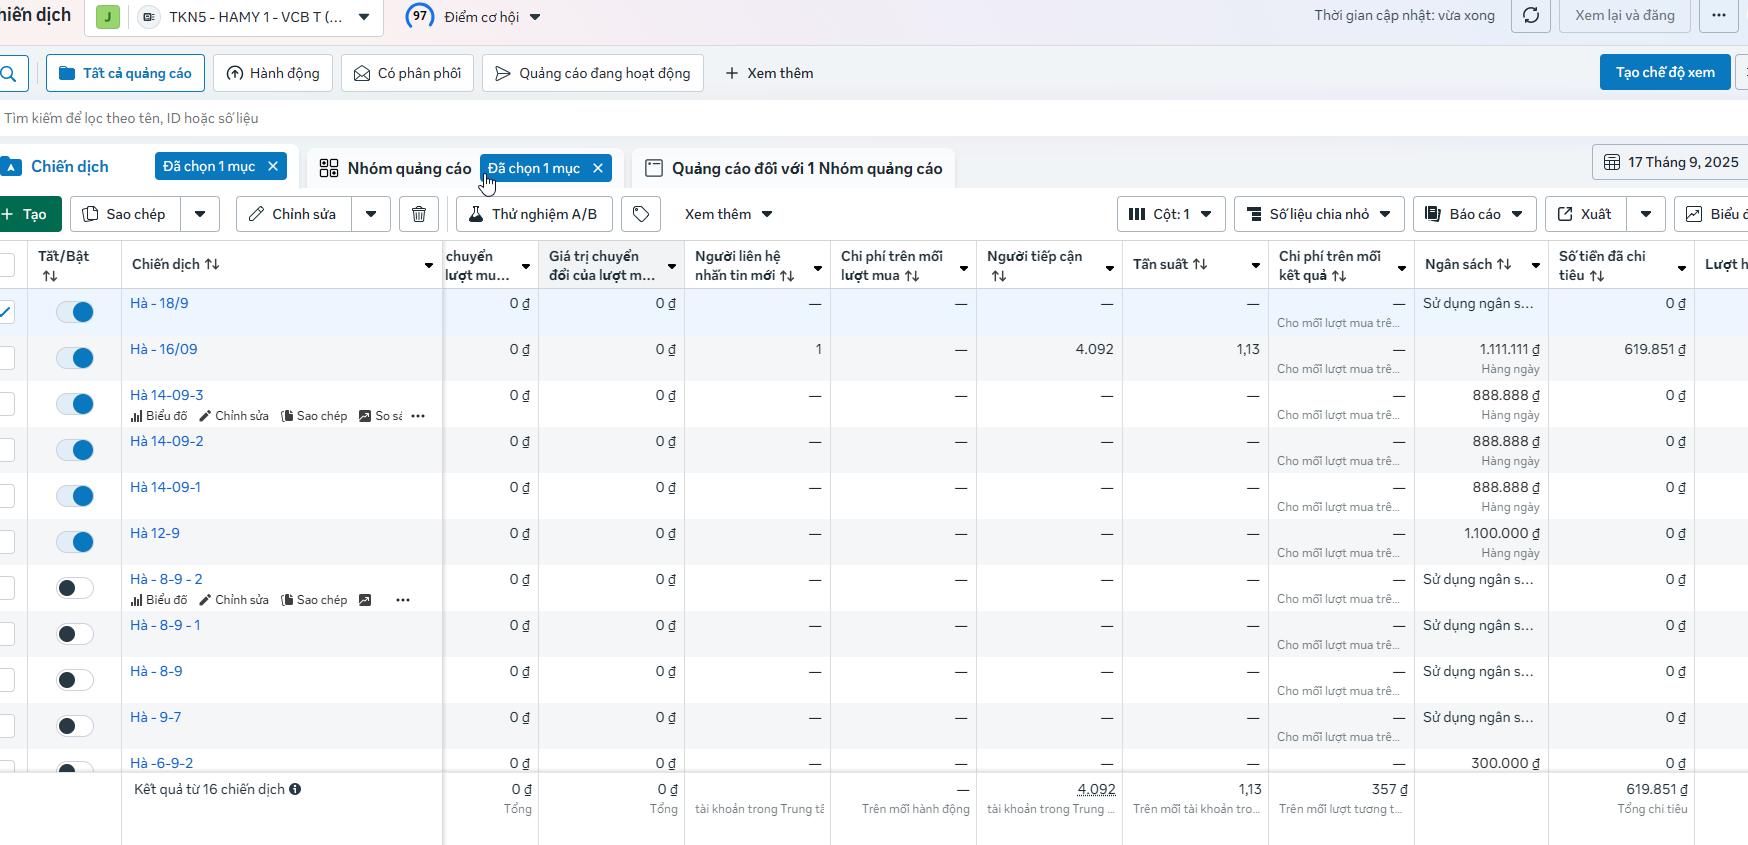Click the search magnifier icon
Image resolution: width=1748 pixels, height=845 pixels.
click(x=9, y=73)
